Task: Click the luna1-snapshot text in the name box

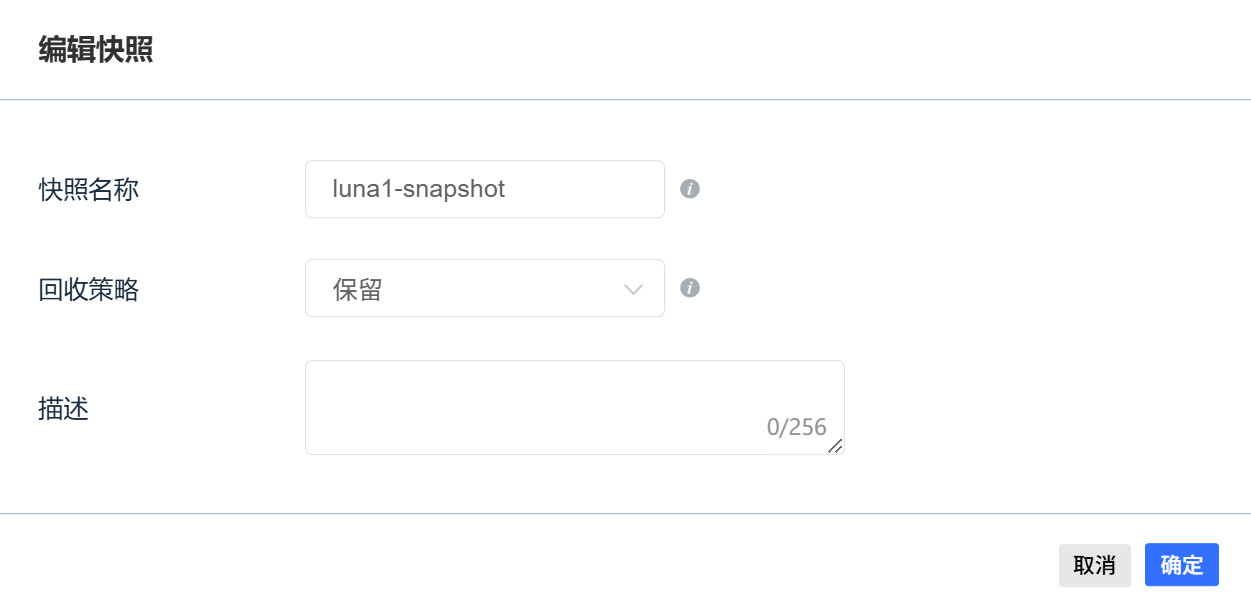Action: [x=419, y=189]
